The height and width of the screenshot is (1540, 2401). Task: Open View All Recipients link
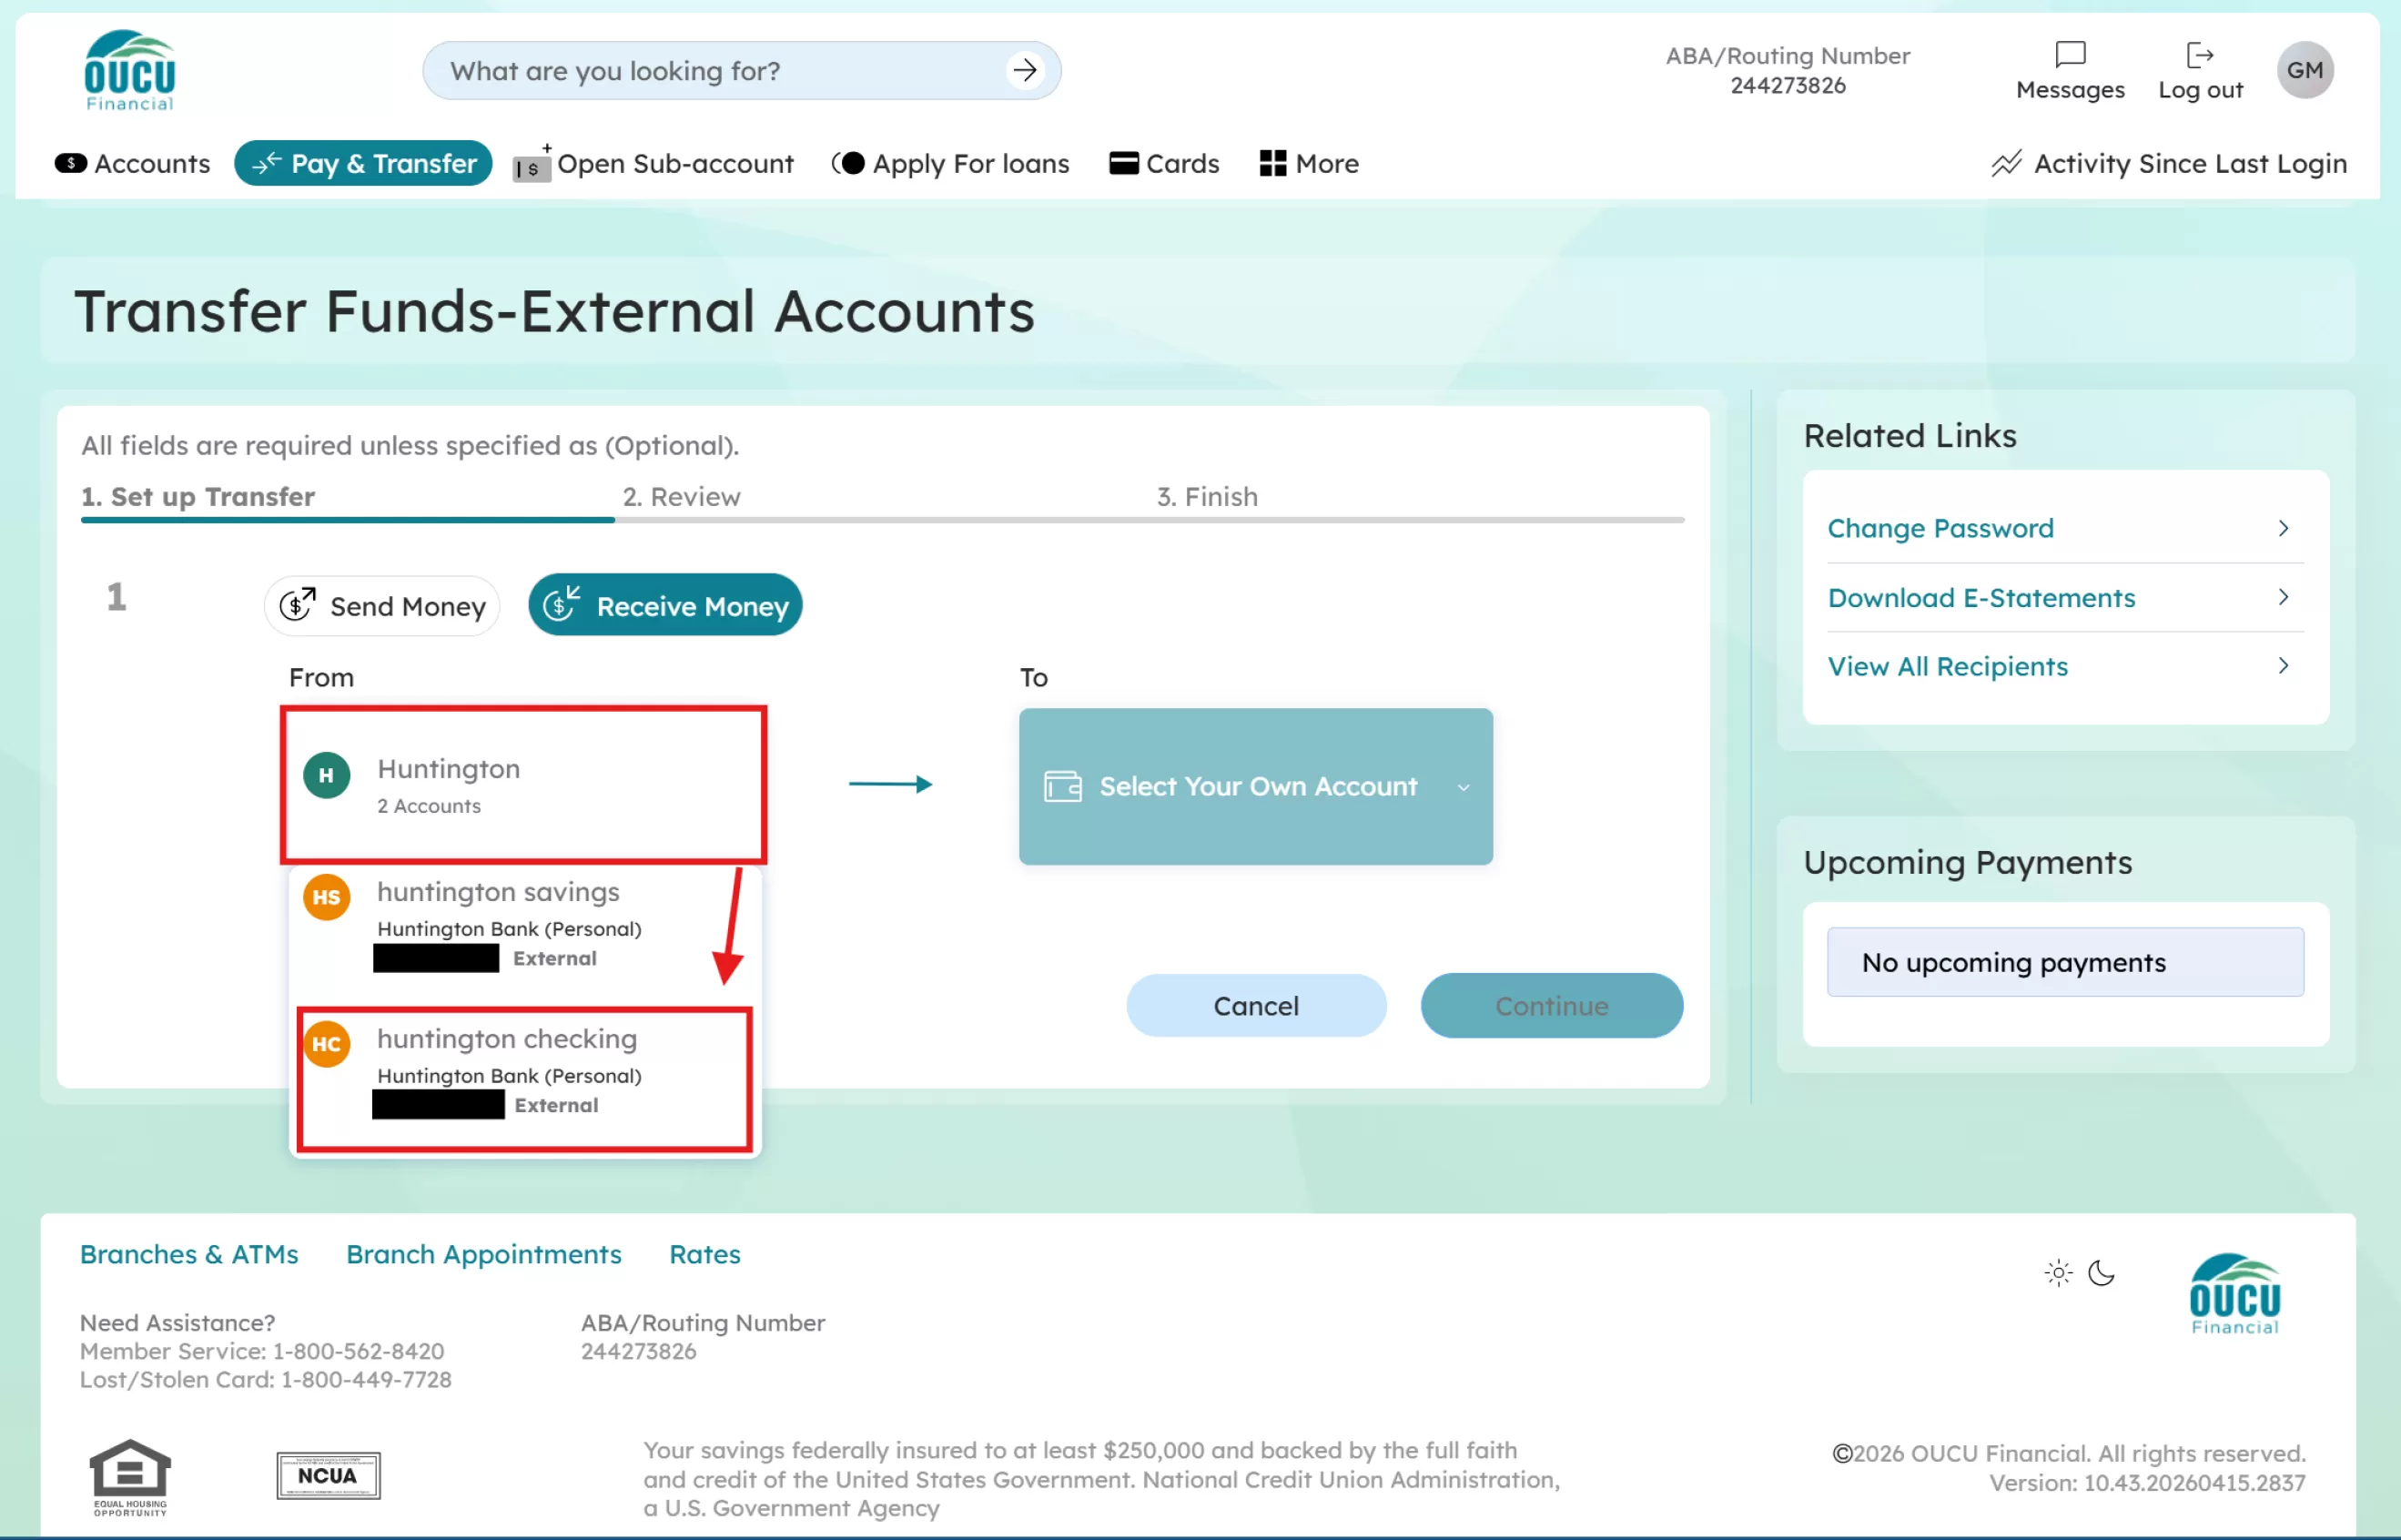[1947, 666]
